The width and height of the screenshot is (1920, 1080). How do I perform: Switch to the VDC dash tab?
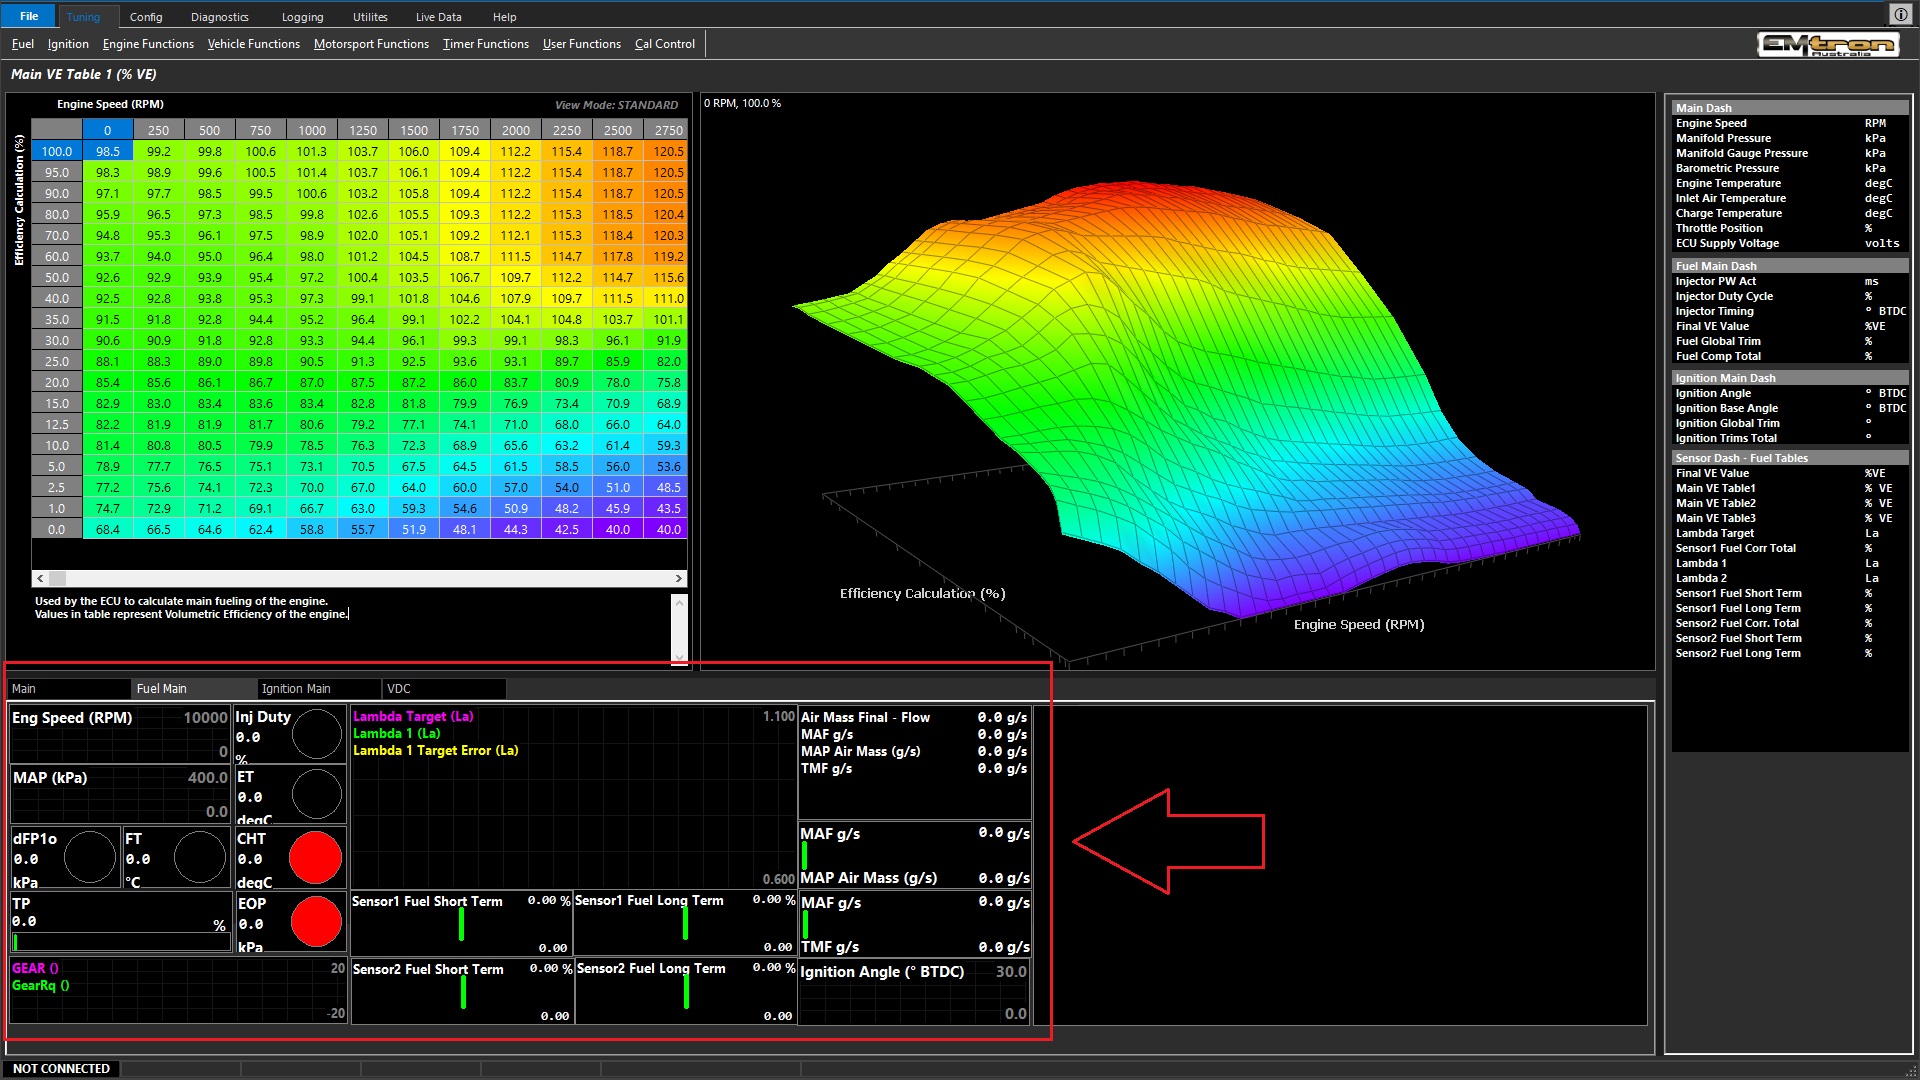pos(399,689)
